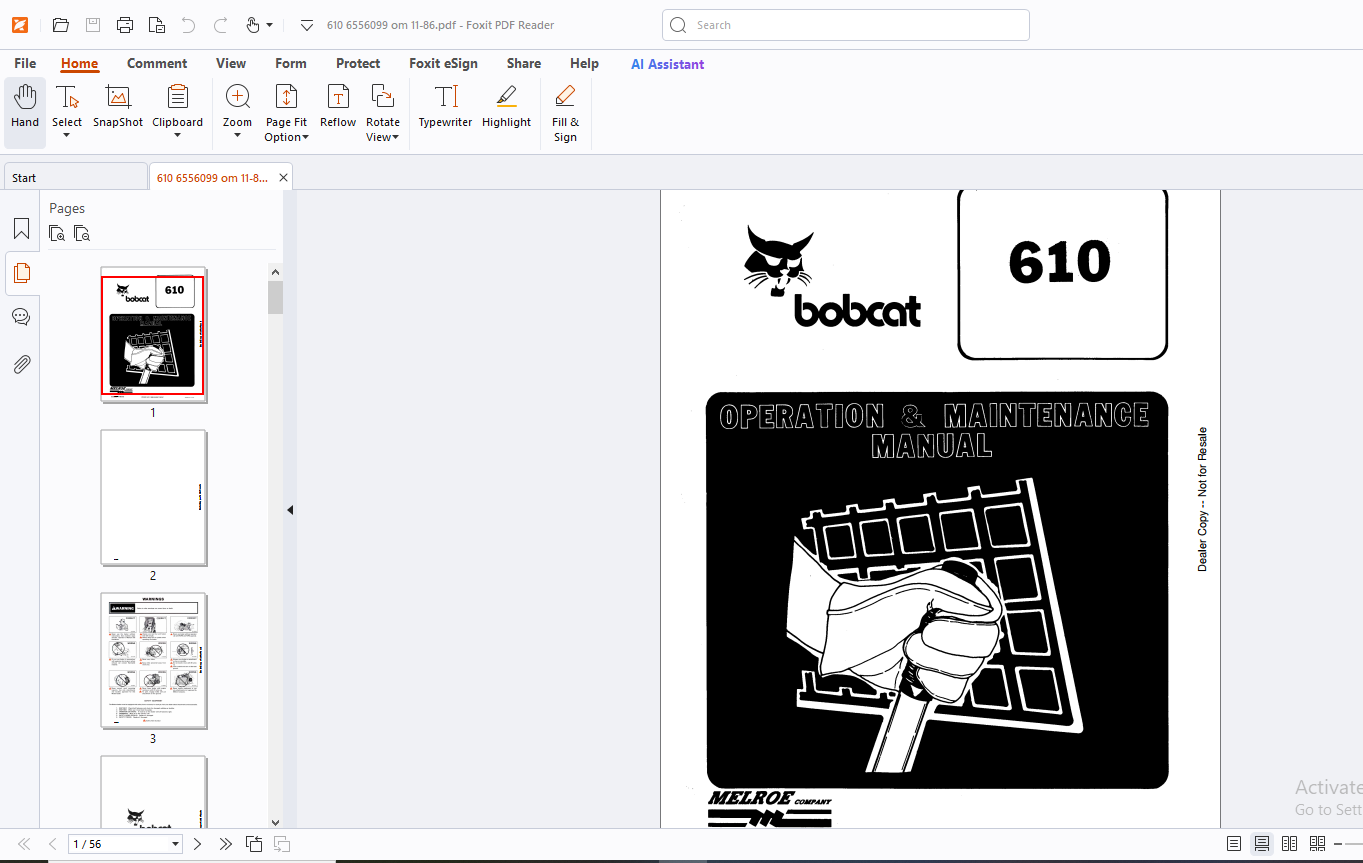Collapse the navigation panel with the arrow
Viewport: 1363px width, 863px height.
[290, 510]
